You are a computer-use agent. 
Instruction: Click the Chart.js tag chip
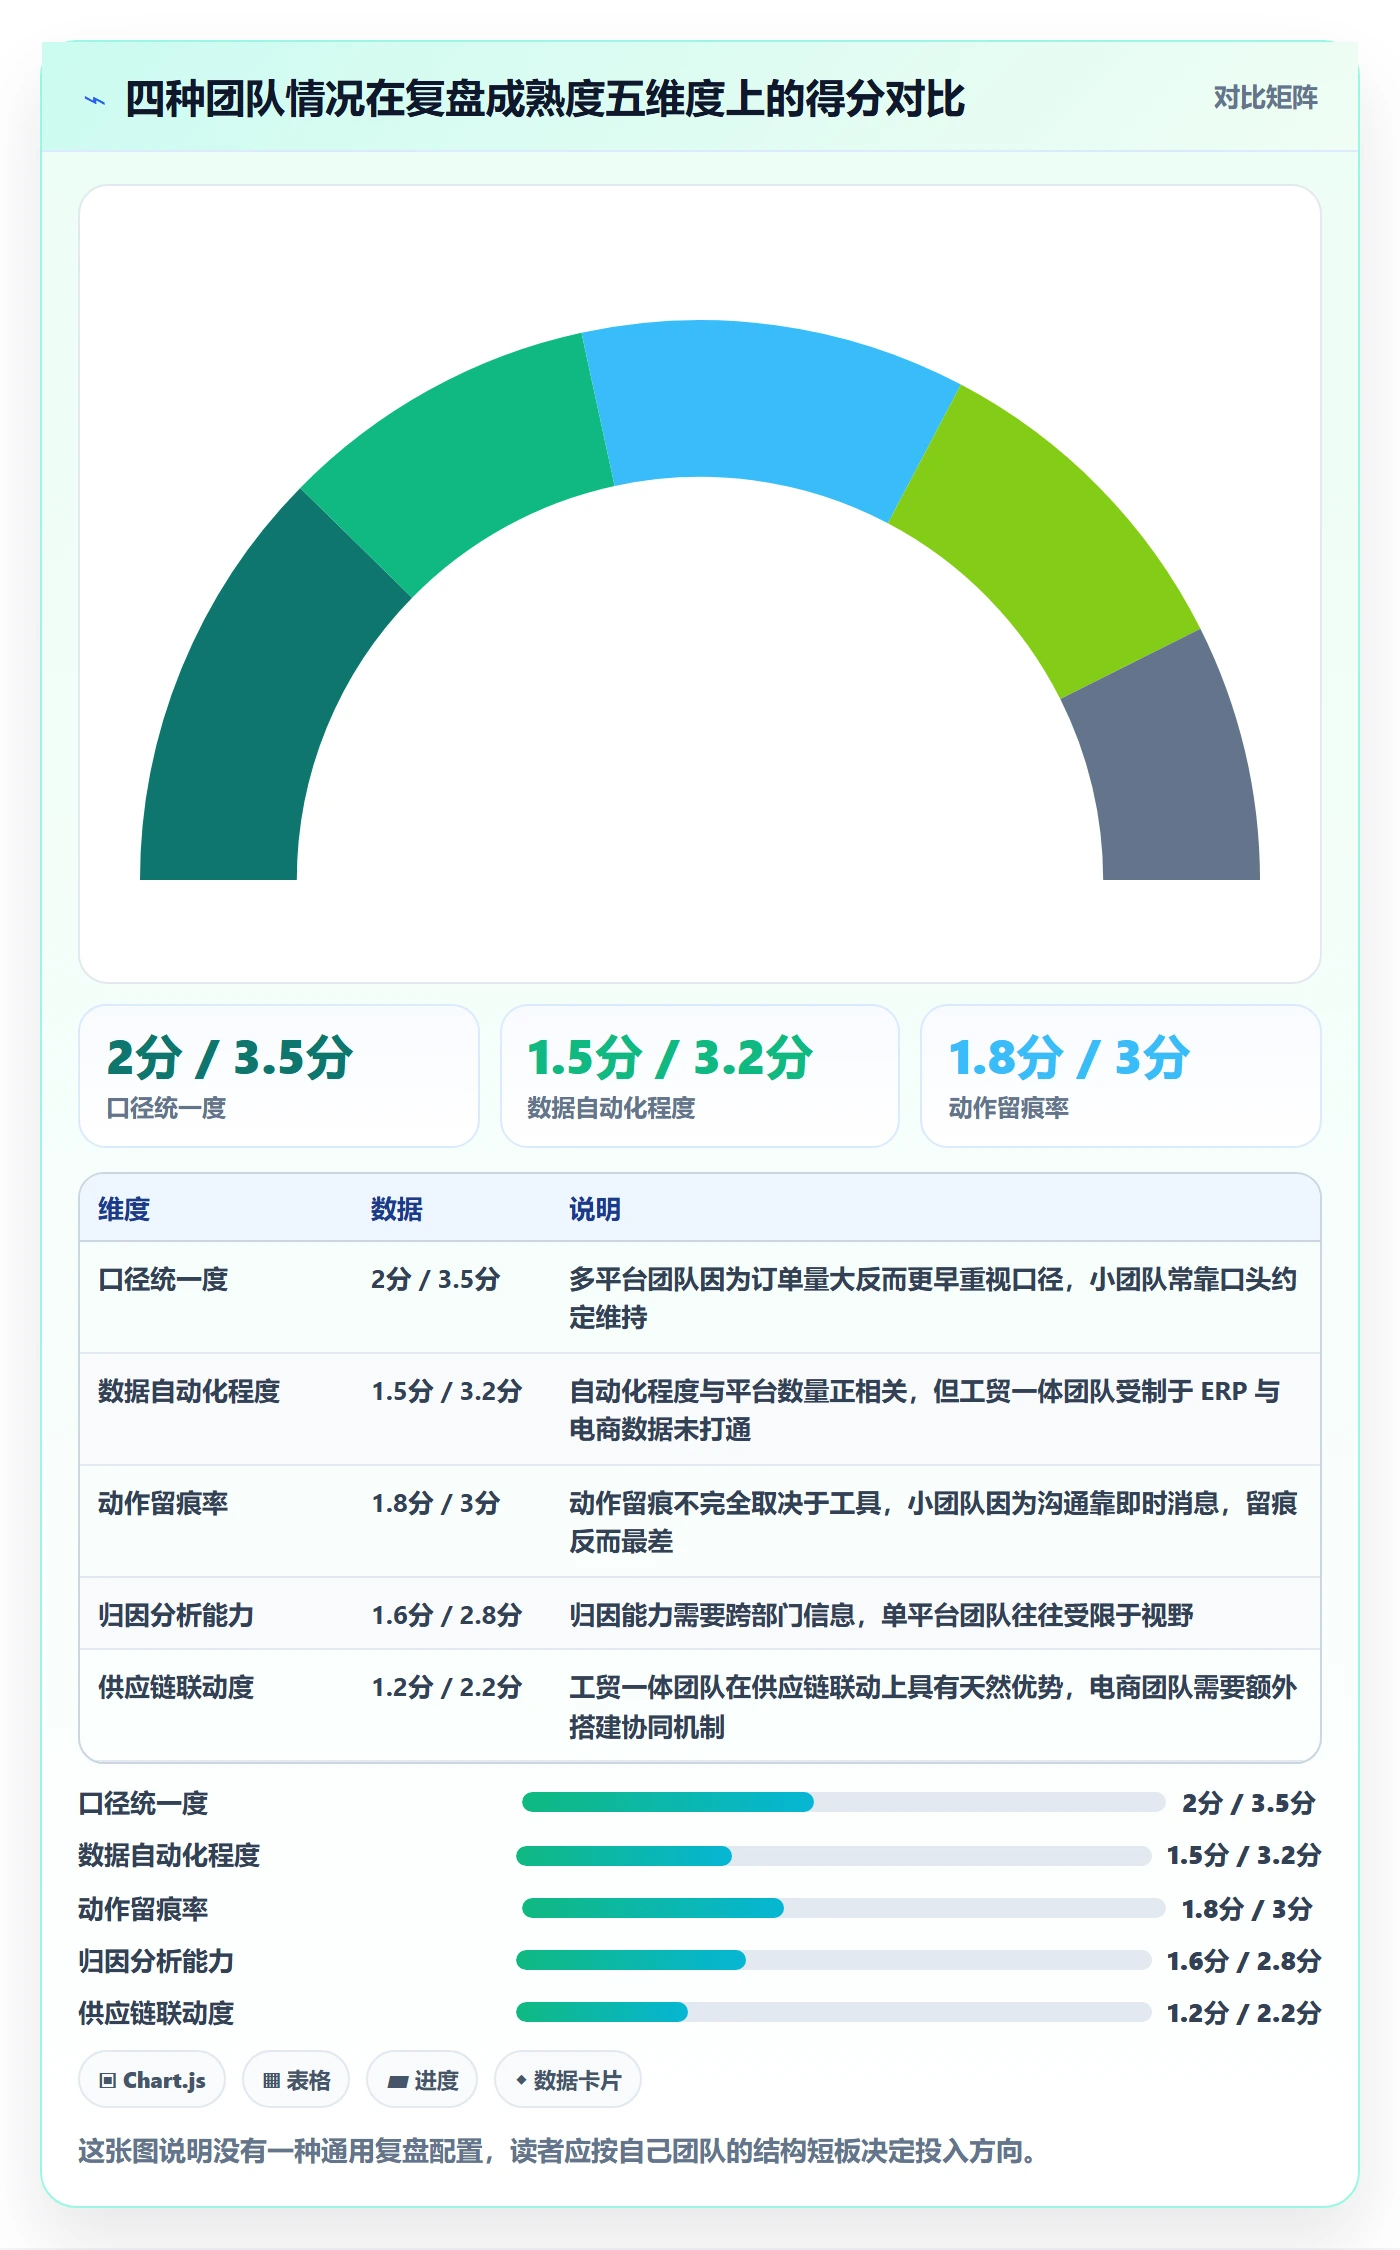click(x=152, y=2080)
